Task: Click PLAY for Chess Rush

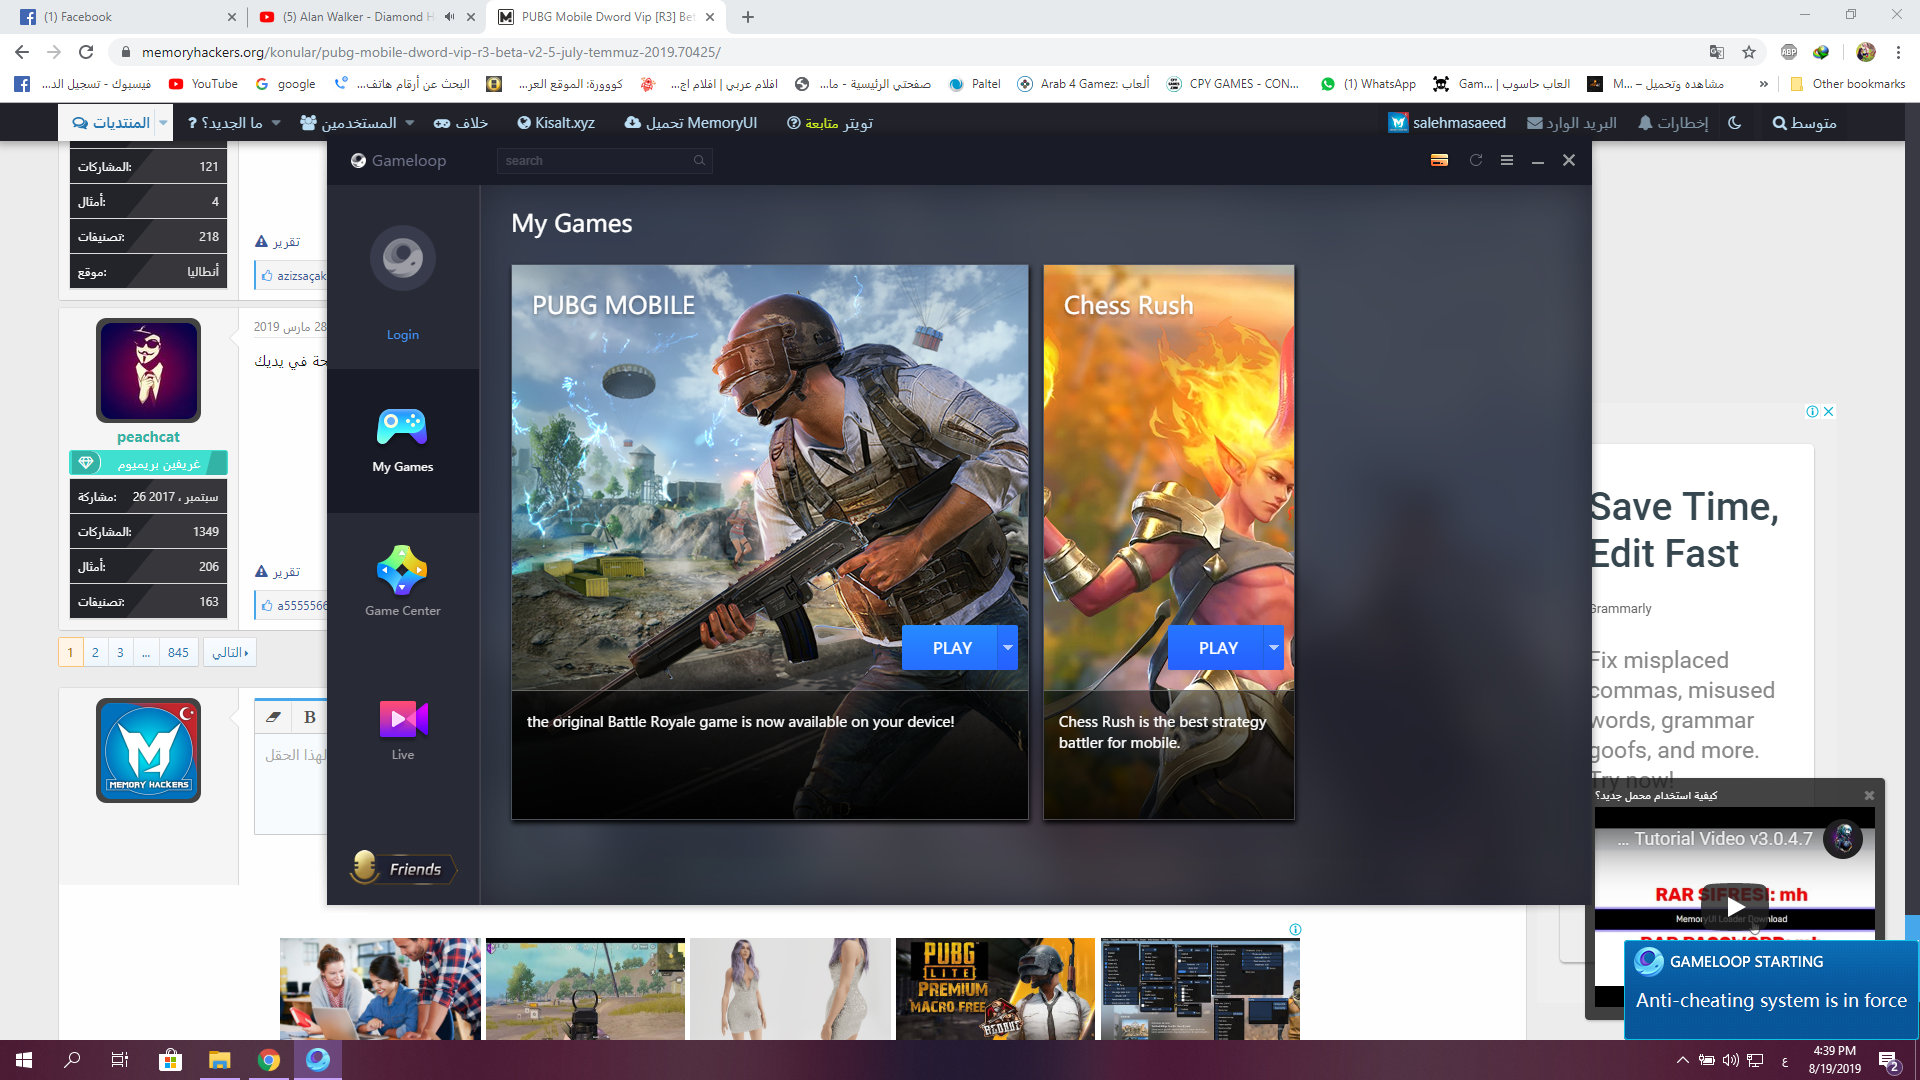Action: (1216, 648)
